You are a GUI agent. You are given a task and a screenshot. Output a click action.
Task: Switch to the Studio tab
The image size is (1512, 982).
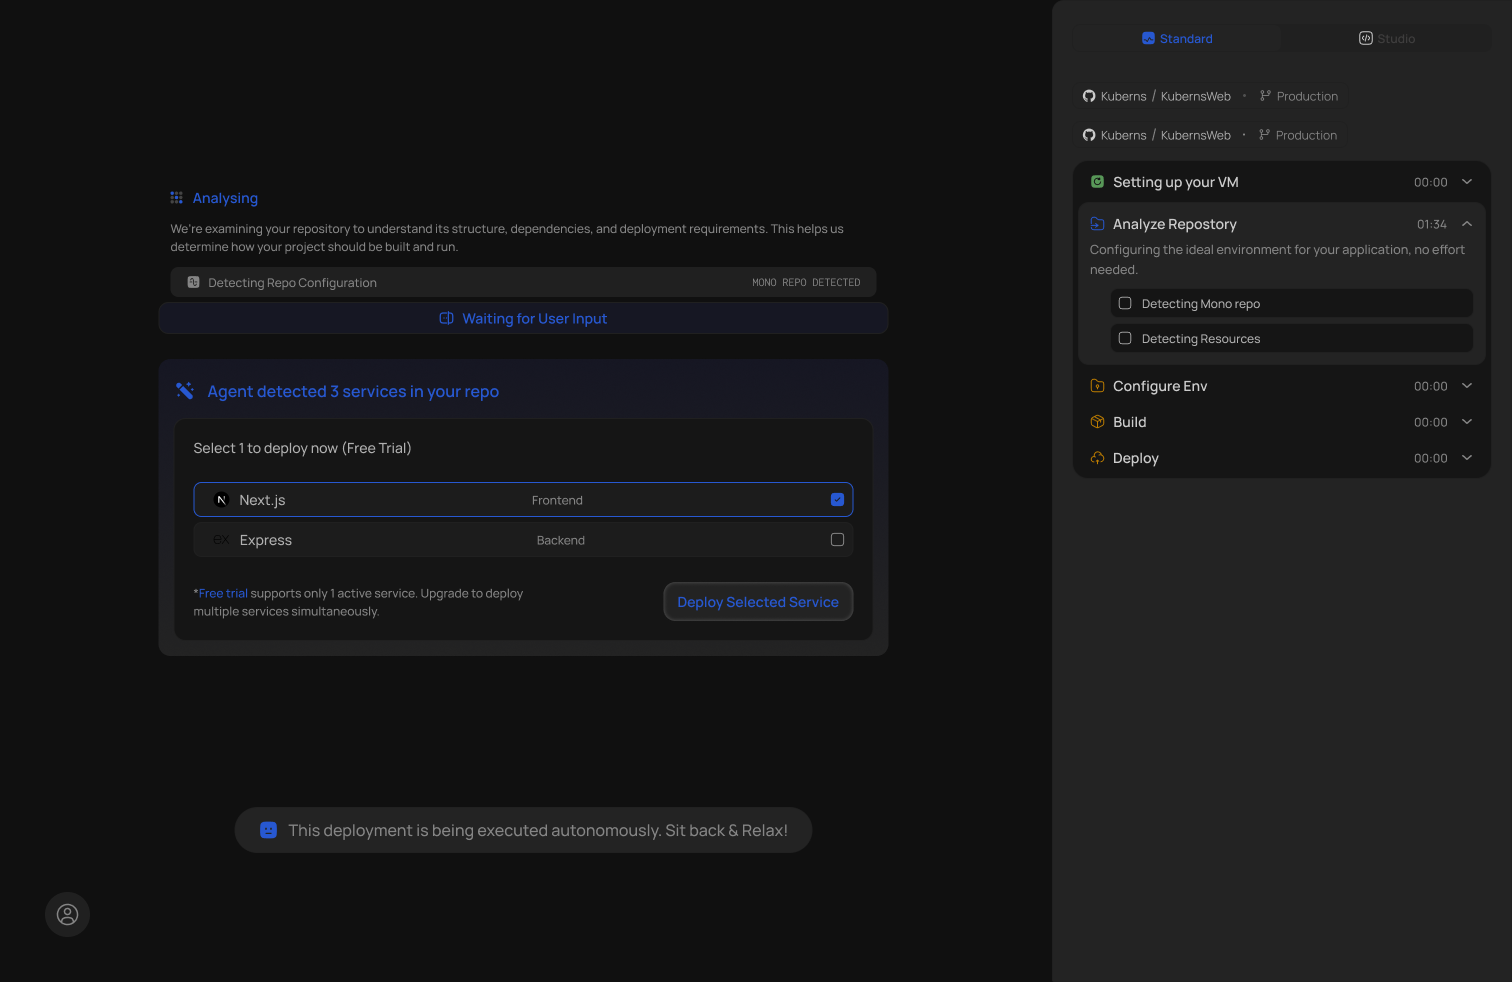point(1387,38)
